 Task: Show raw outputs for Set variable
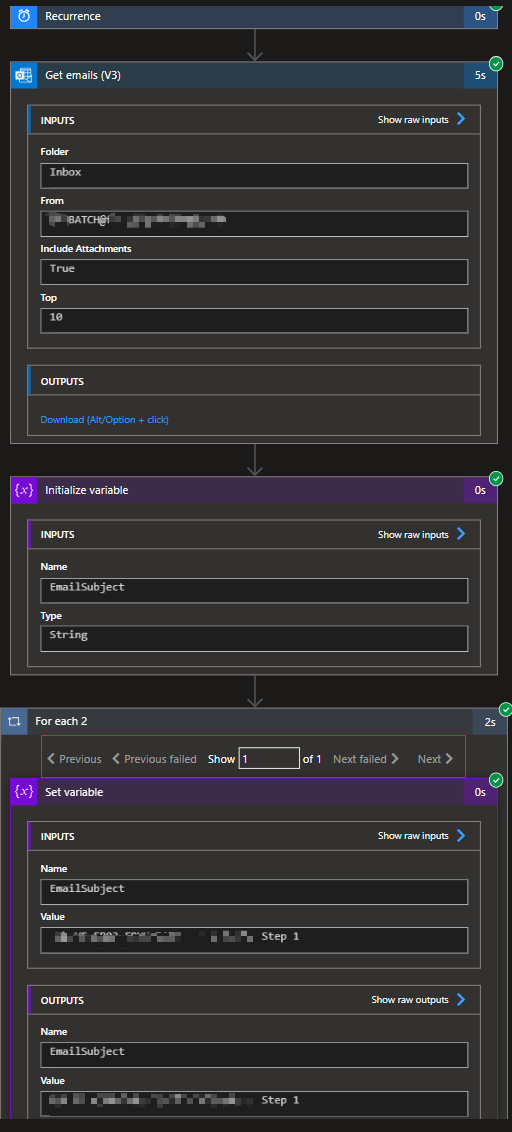419,1000
